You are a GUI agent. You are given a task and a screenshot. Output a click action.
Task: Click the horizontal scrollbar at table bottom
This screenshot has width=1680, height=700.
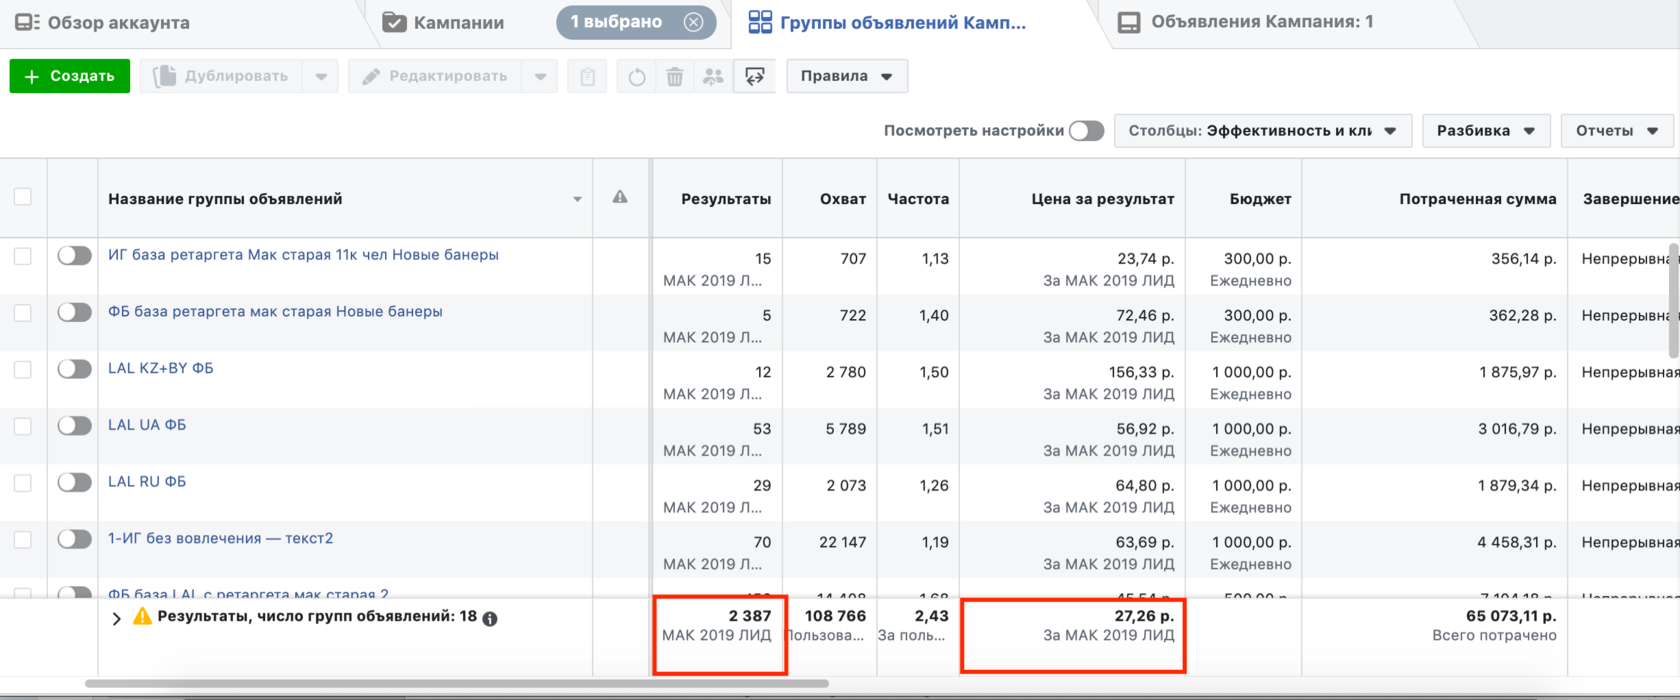coord(457,684)
